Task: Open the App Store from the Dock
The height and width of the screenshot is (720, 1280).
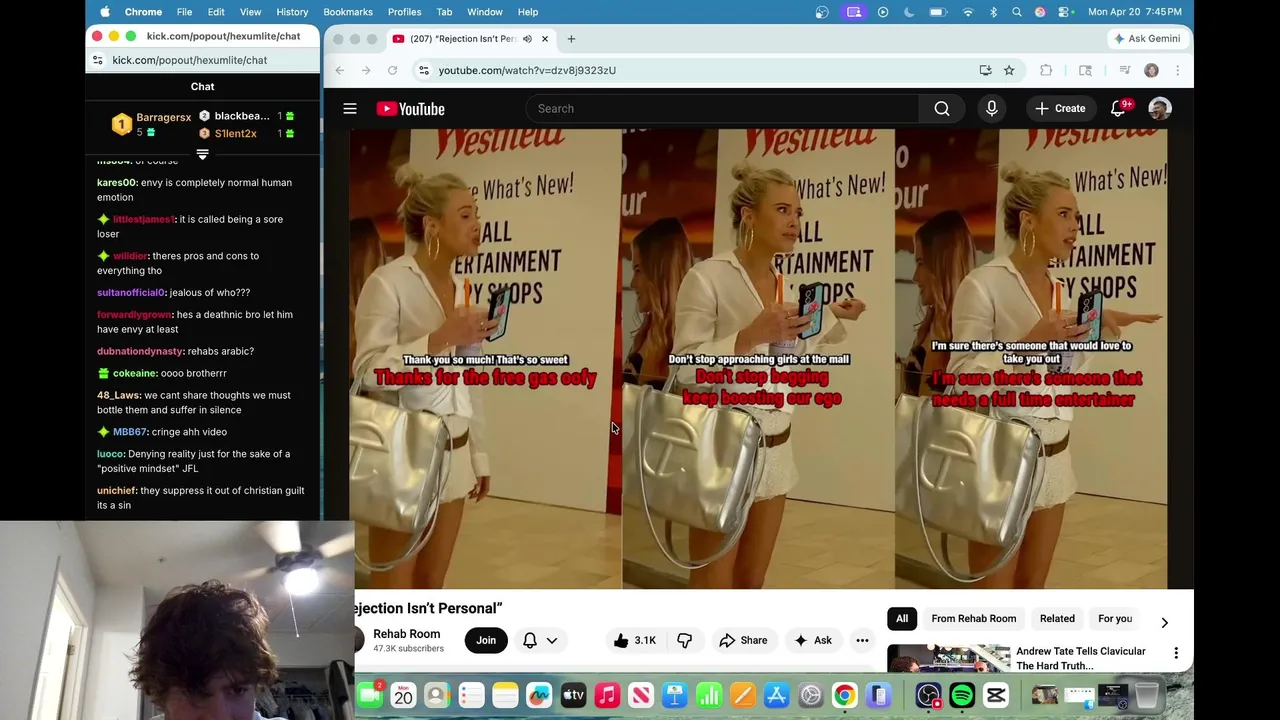Action: click(x=777, y=695)
